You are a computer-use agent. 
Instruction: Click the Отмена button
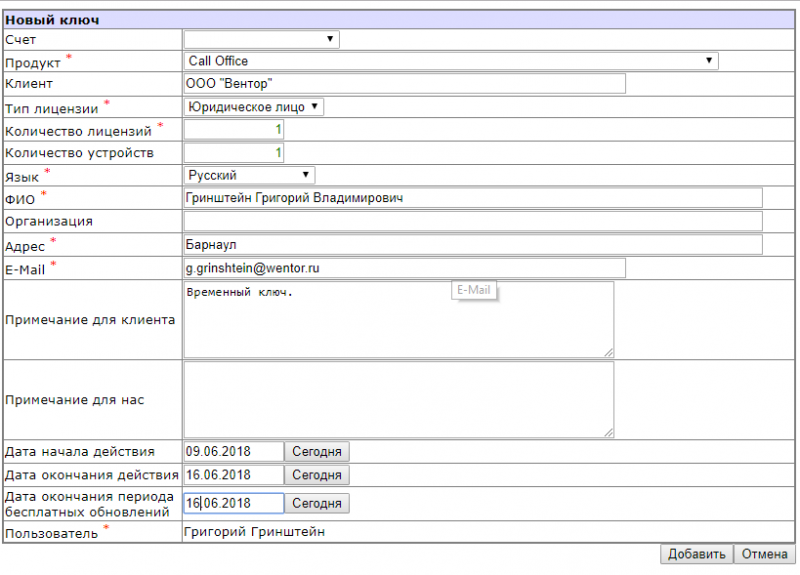(x=764, y=554)
